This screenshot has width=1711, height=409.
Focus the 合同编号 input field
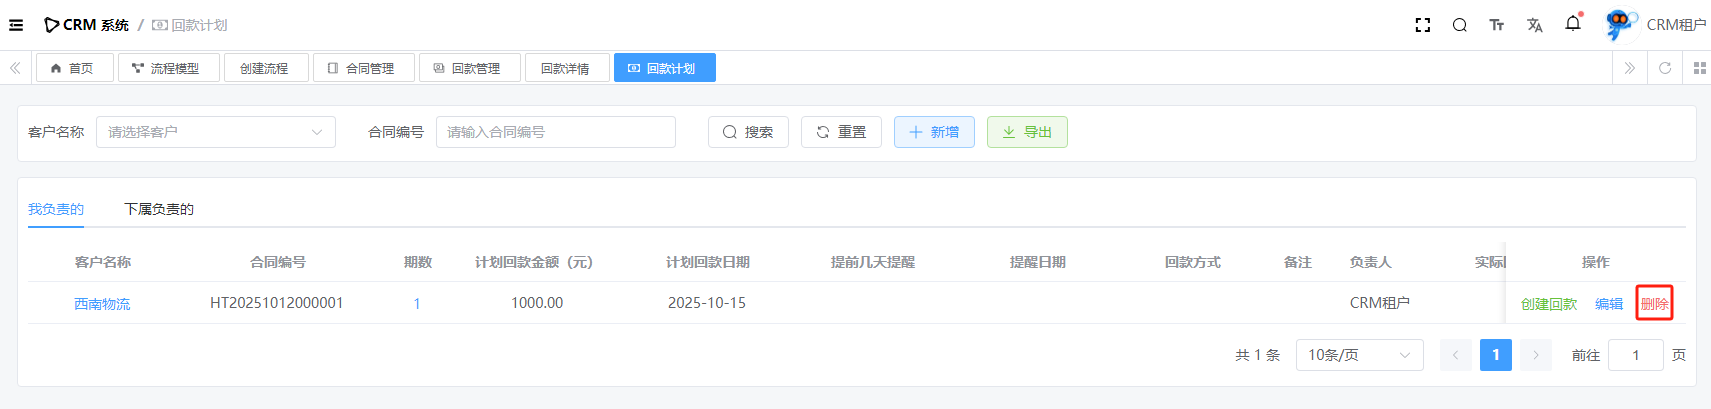point(555,132)
